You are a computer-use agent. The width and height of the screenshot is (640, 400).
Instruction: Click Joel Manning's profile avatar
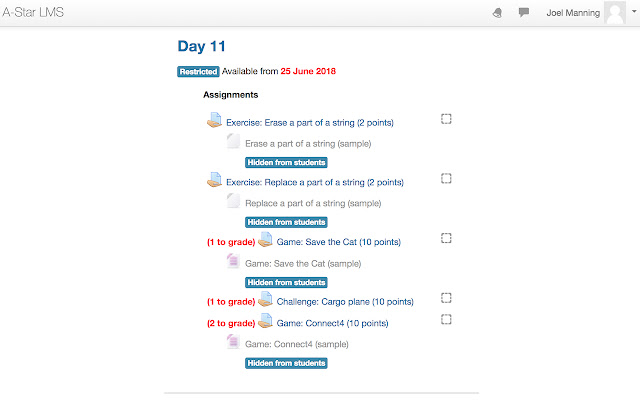click(616, 14)
